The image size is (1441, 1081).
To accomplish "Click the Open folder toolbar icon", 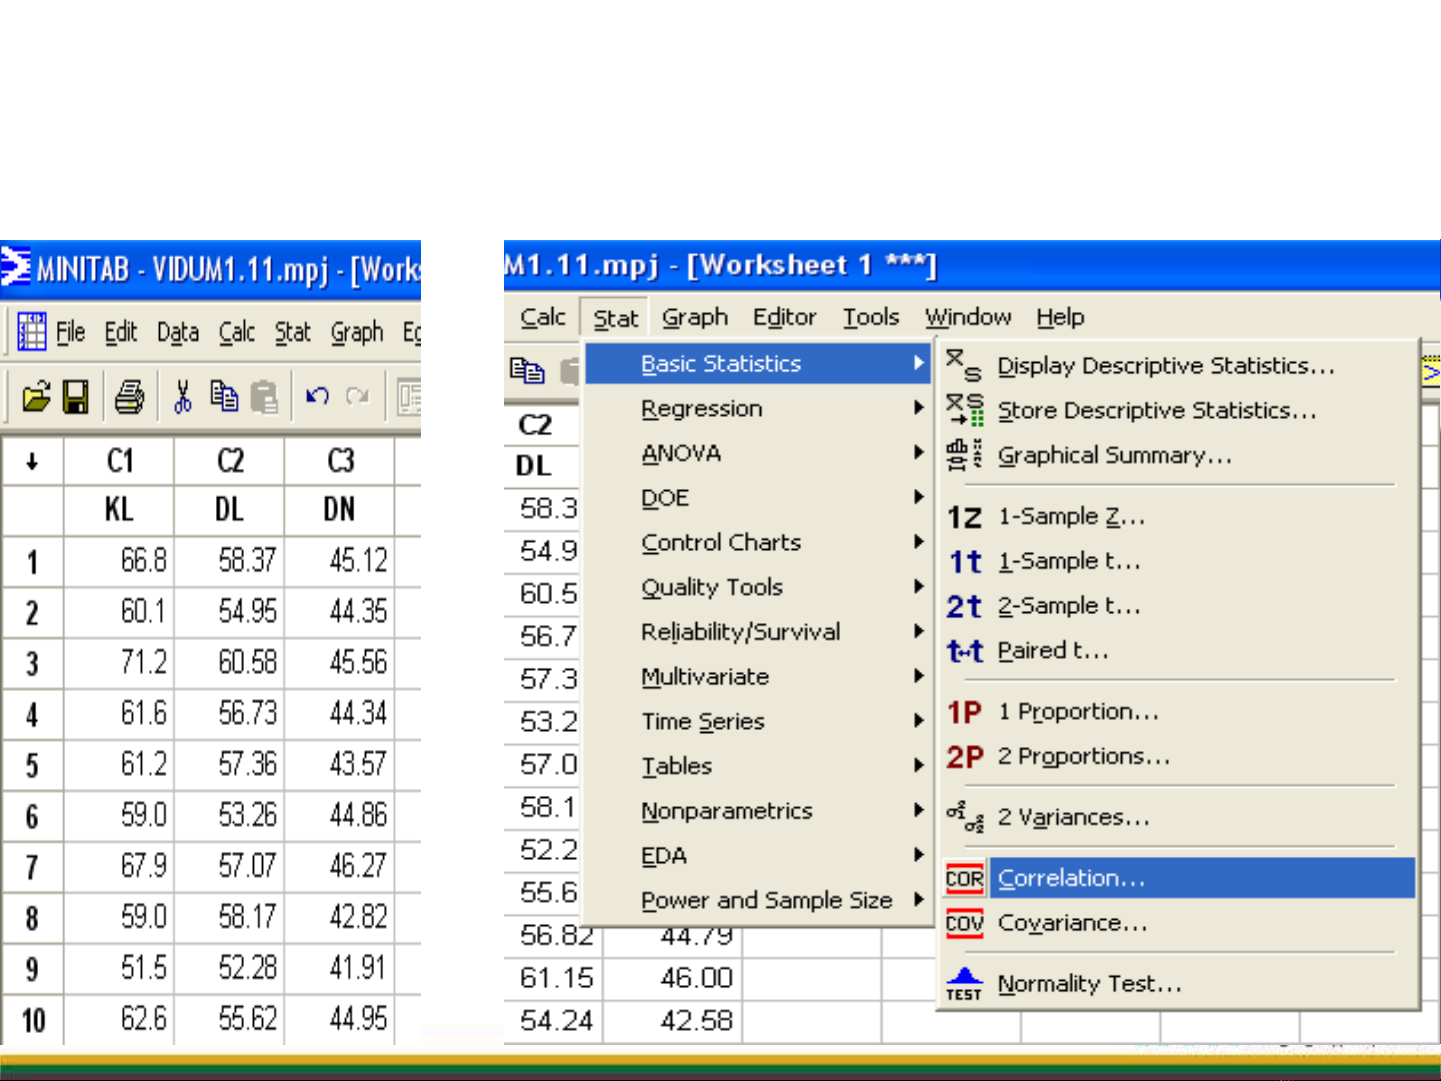I will (x=36, y=397).
